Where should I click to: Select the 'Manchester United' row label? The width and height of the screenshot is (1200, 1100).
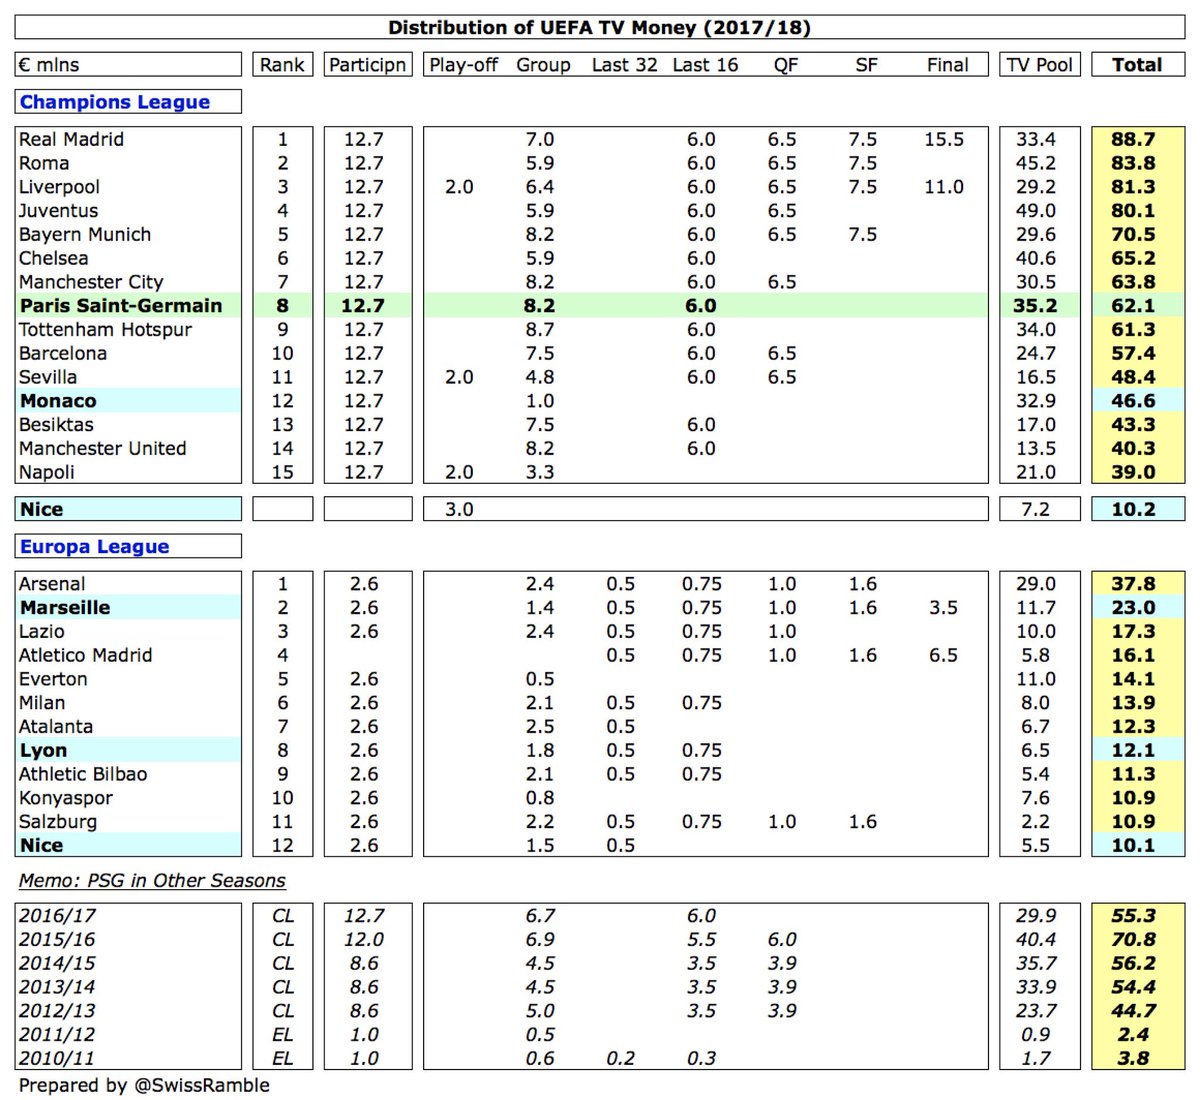click(x=102, y=449)
